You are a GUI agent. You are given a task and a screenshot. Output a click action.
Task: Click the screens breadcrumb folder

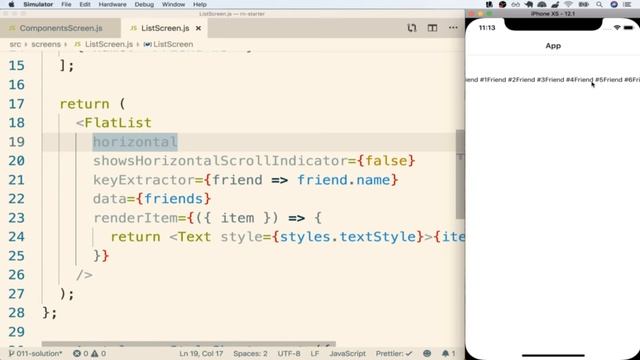click(x=46, y=44)
